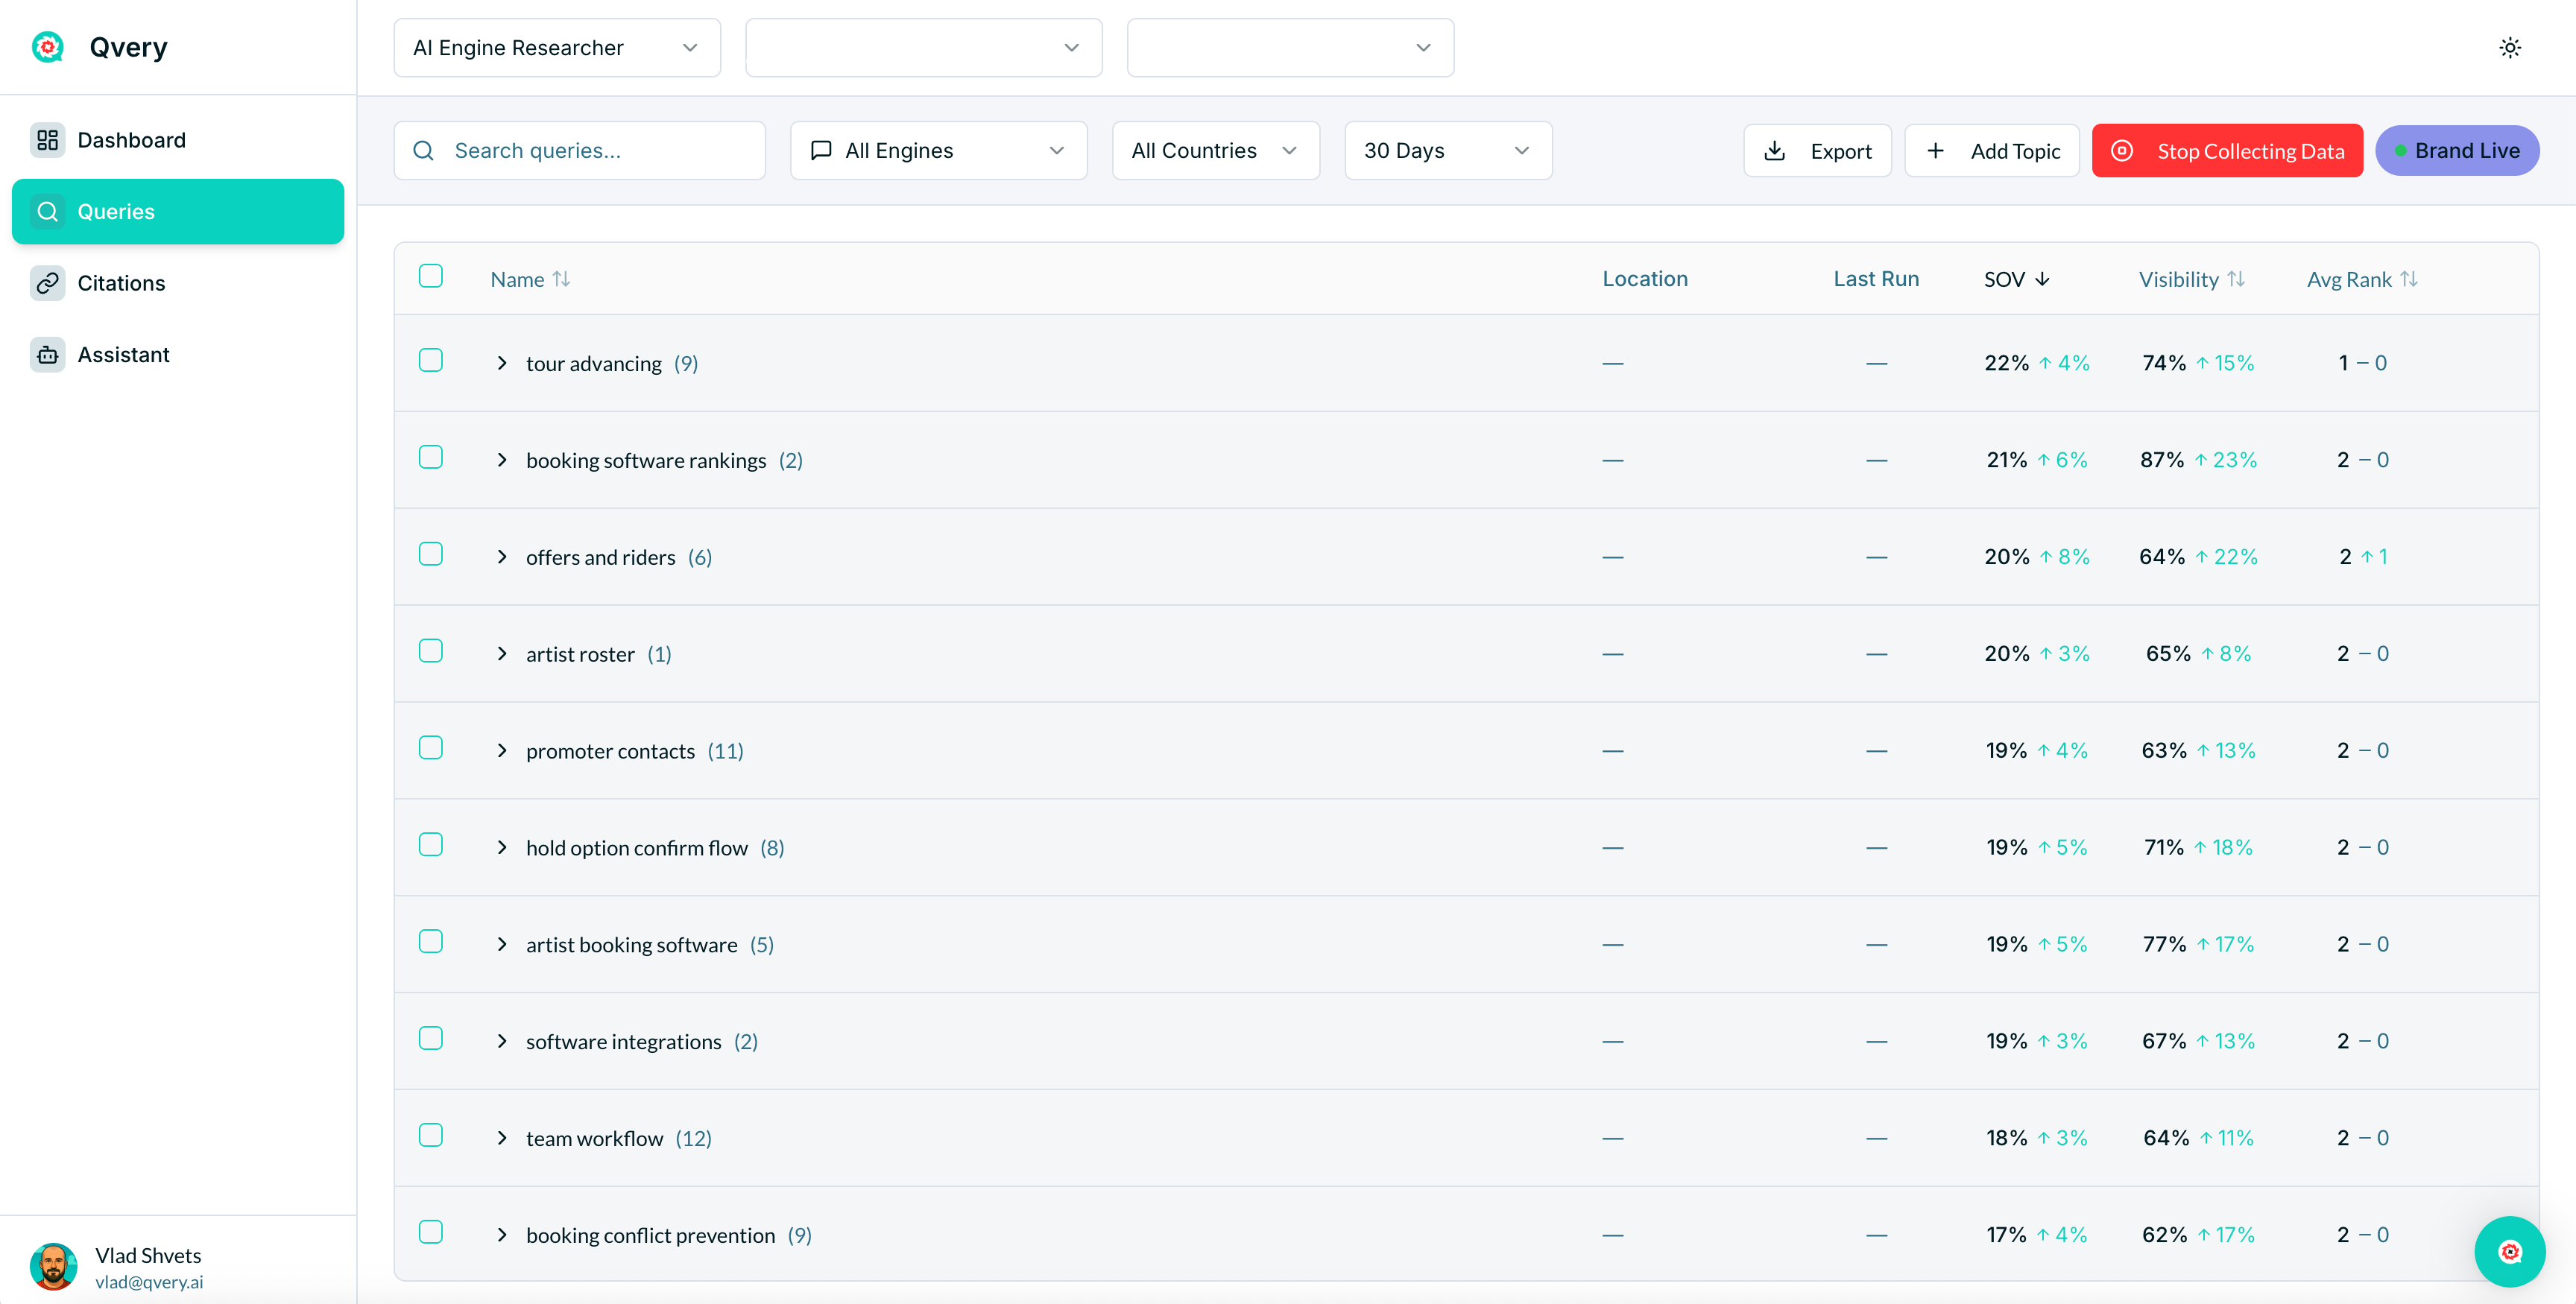2576x1304 pixels.
Task: Check the select-all header checkbox
Action: (430, 276)
